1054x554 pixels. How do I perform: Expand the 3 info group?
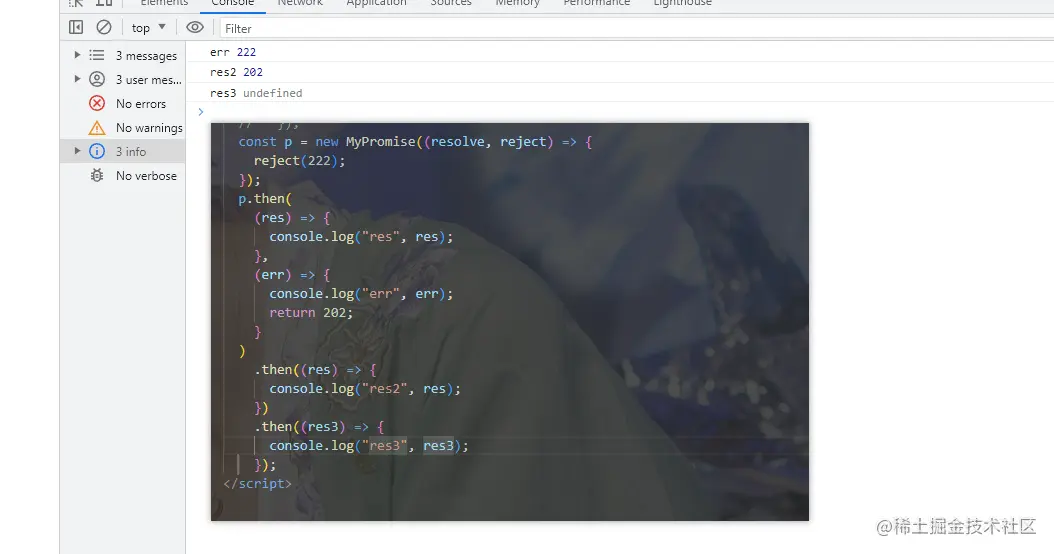(77, 151)
